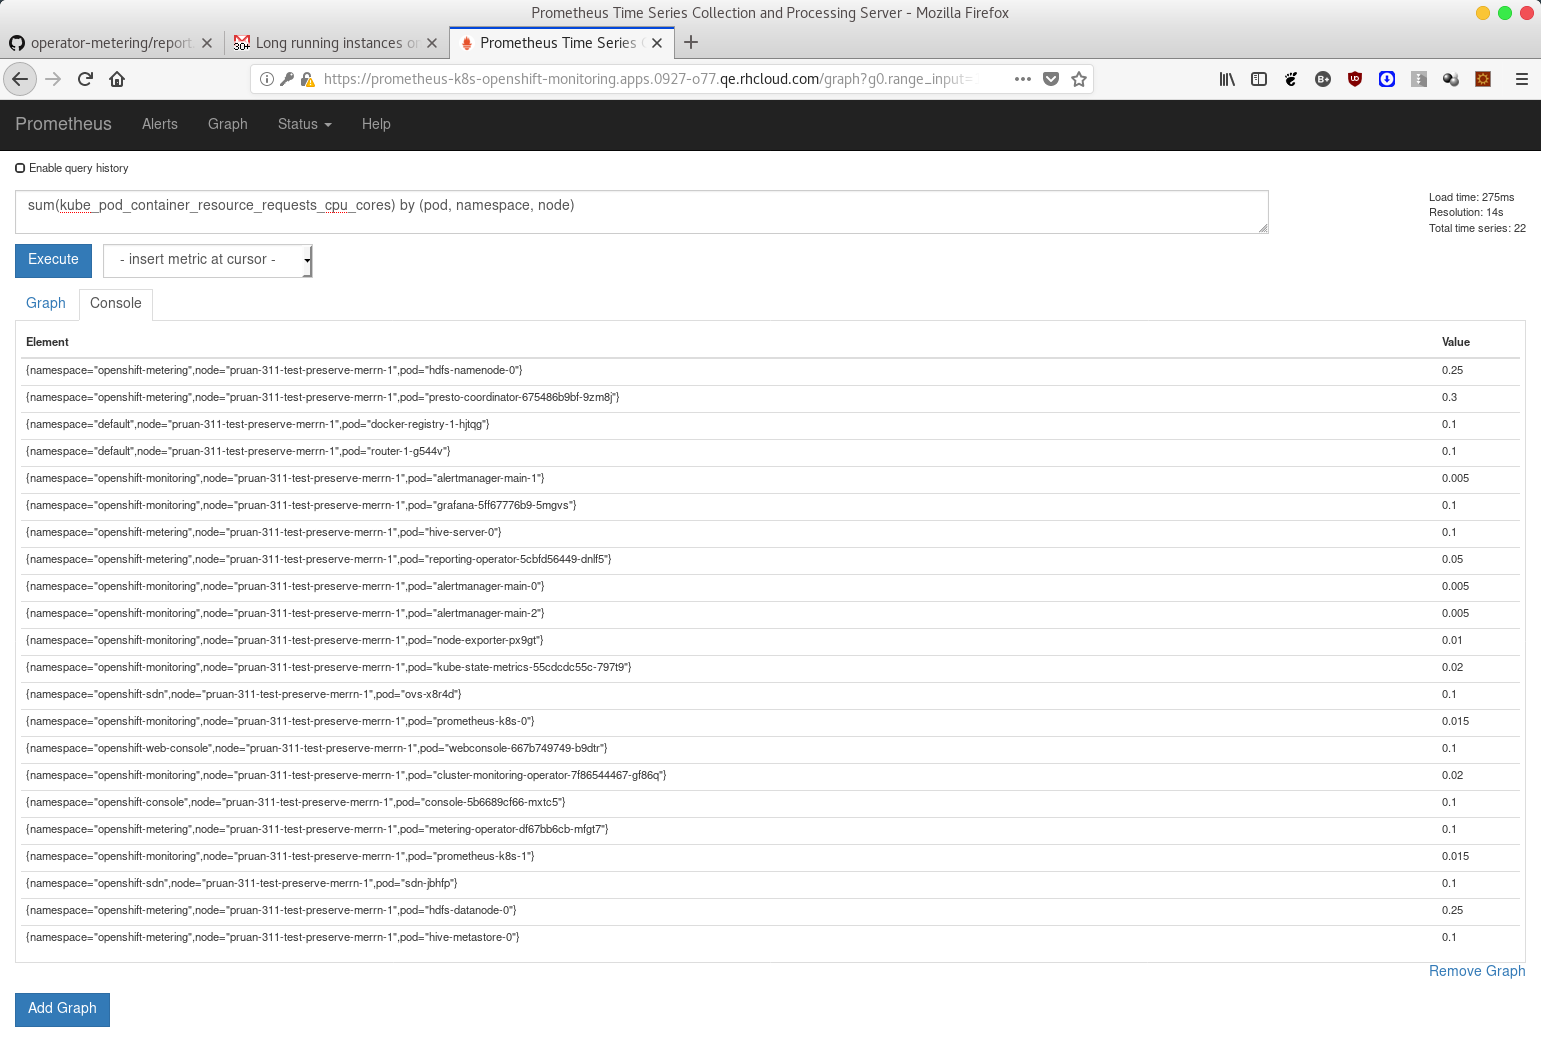
Task: Select the presto-coordinator-675486b9bf-9zm8j row
Action: 771,398
